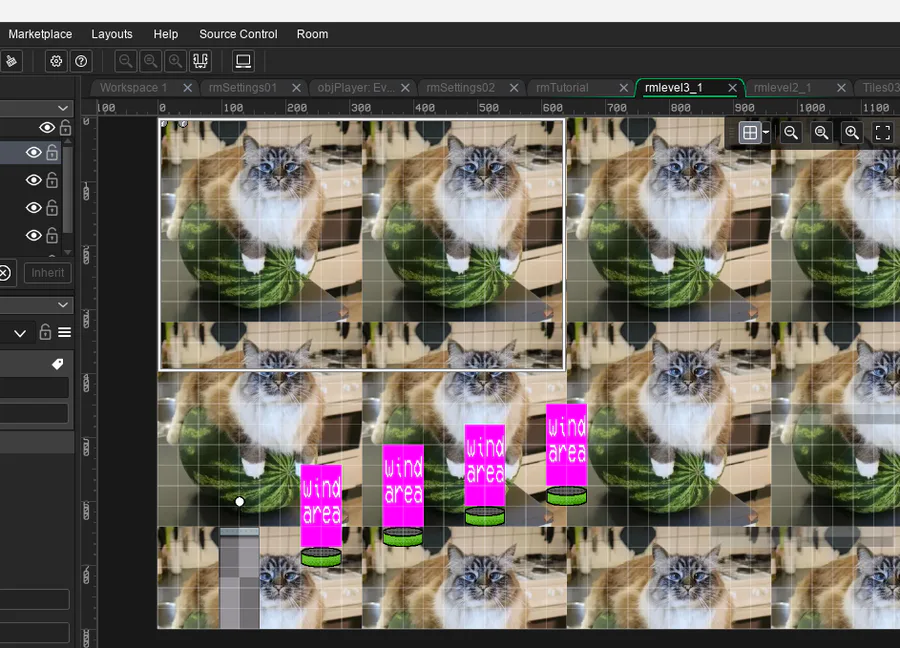This screenshot has width=900, height=648.
Task: Toggle lock of layer below the selected one
Action: tap(52, 180)
